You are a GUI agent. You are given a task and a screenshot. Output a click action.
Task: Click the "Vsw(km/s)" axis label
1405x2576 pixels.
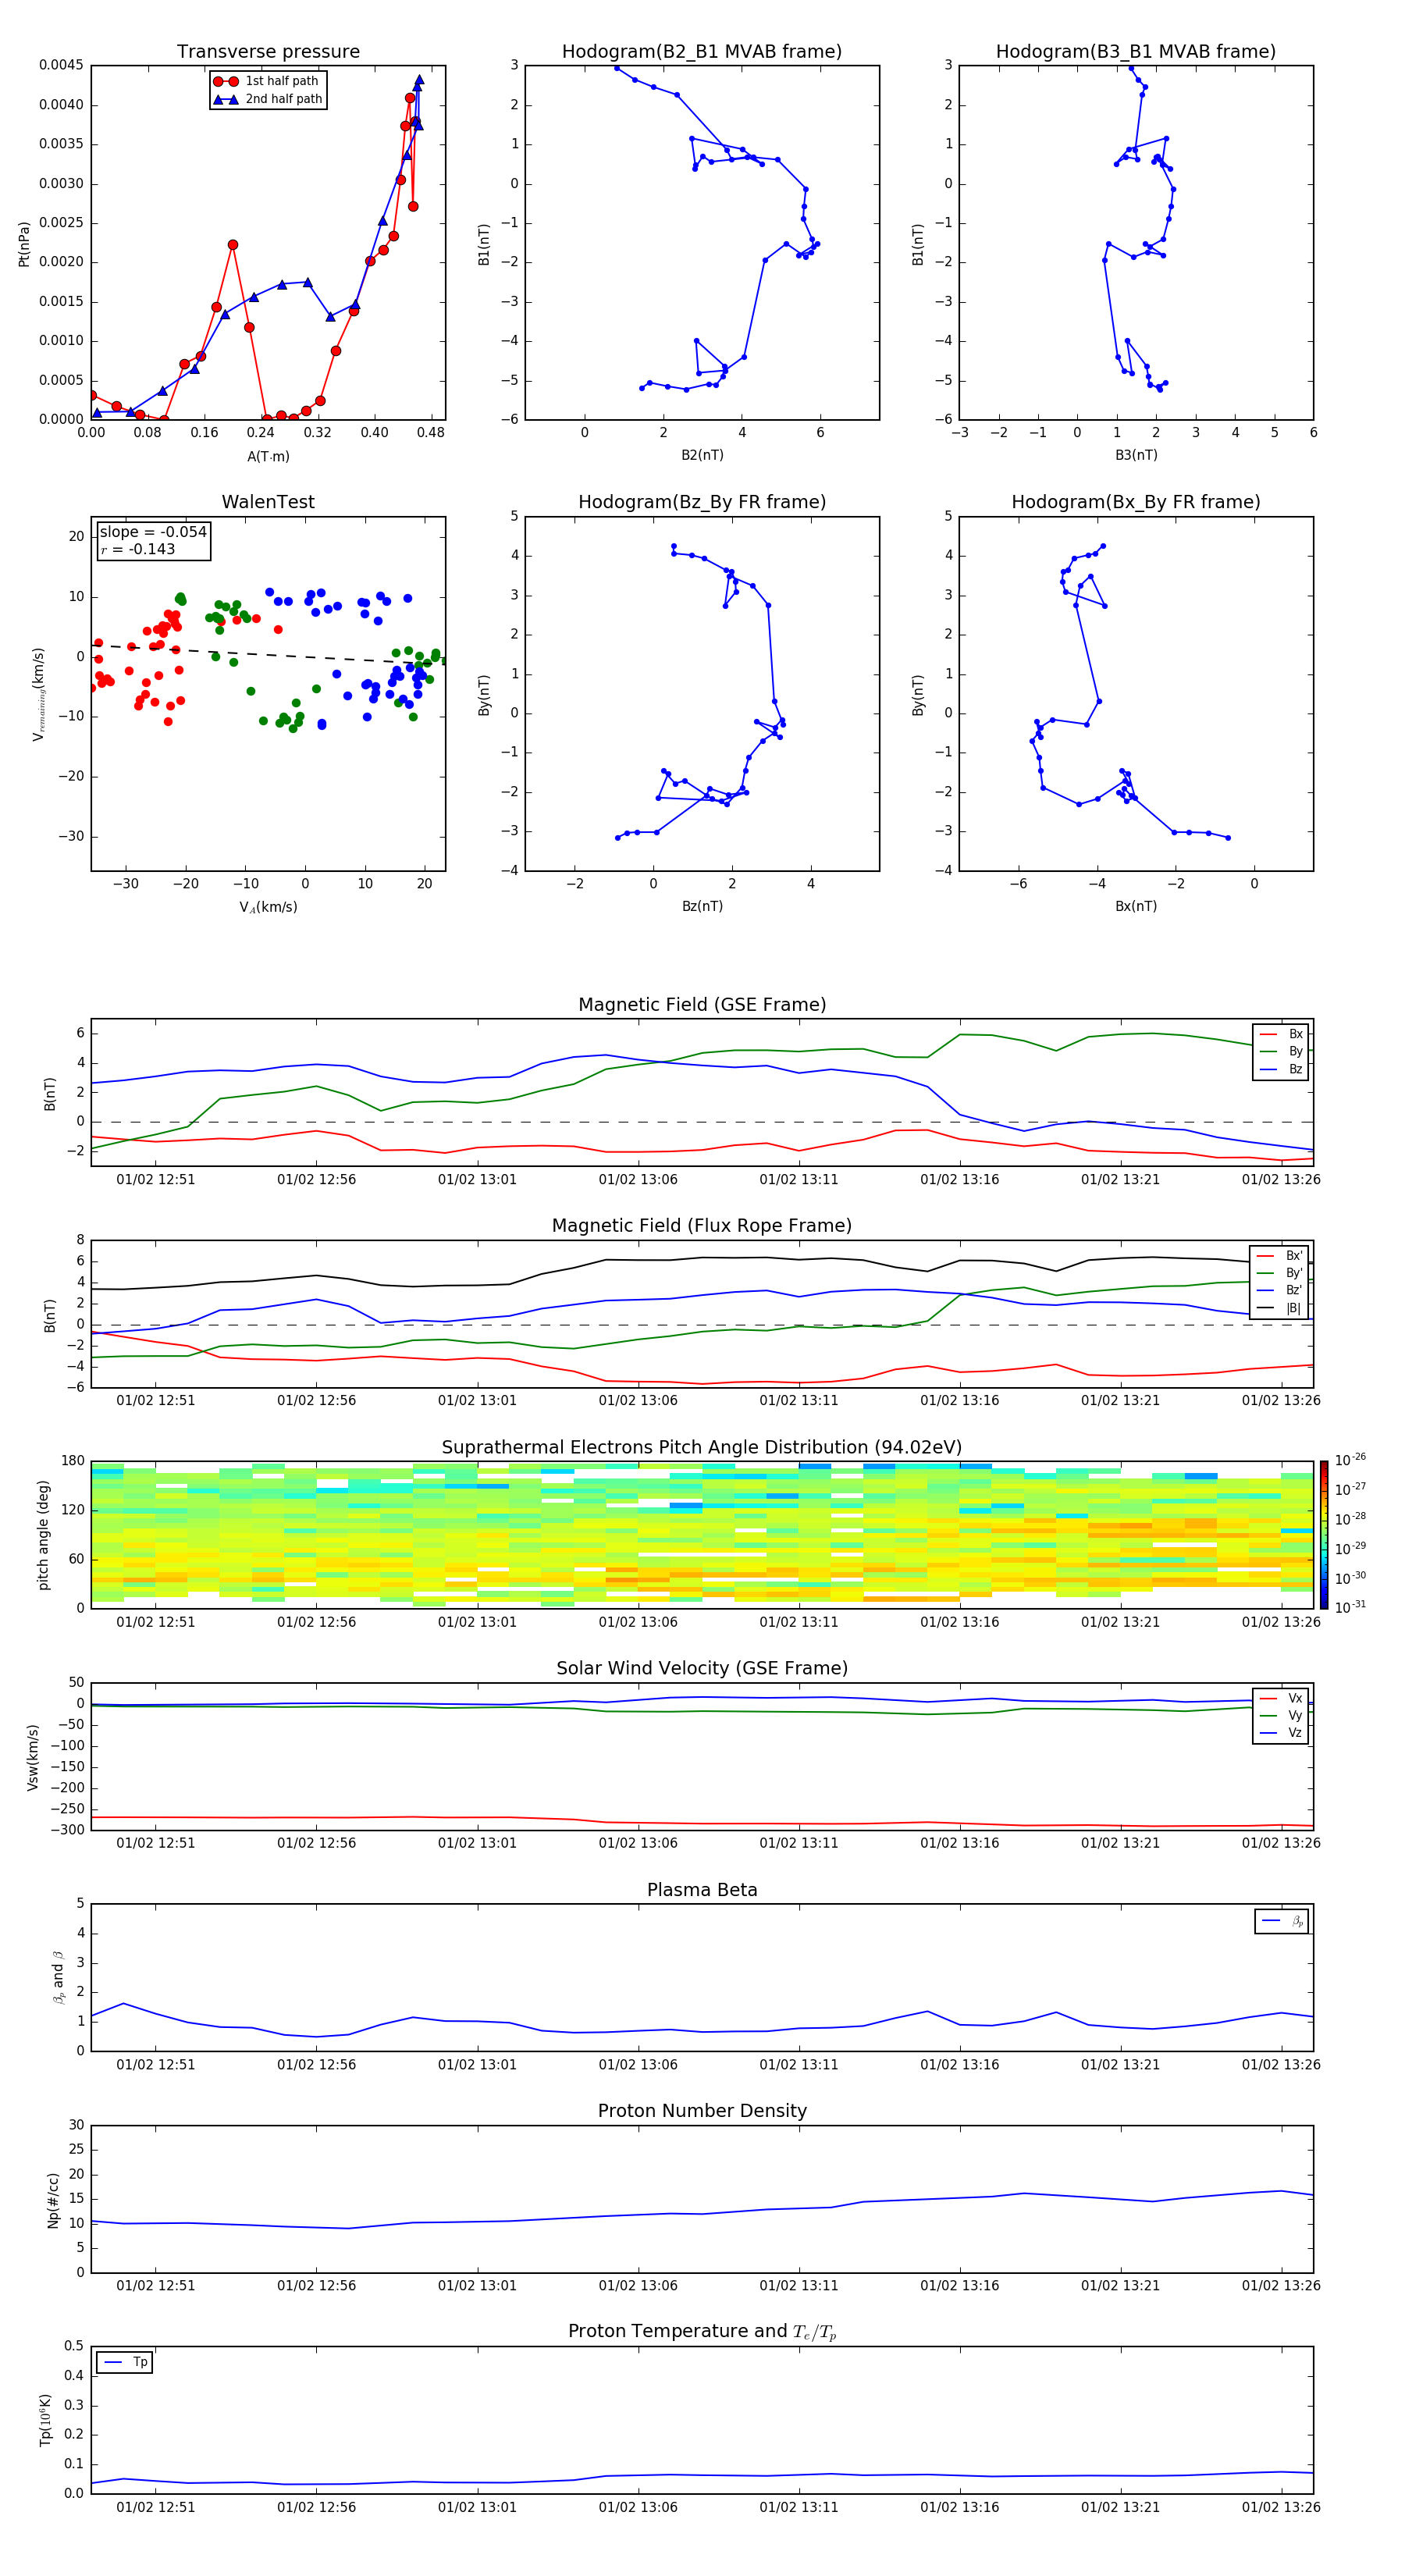(x=33, y=1757)
